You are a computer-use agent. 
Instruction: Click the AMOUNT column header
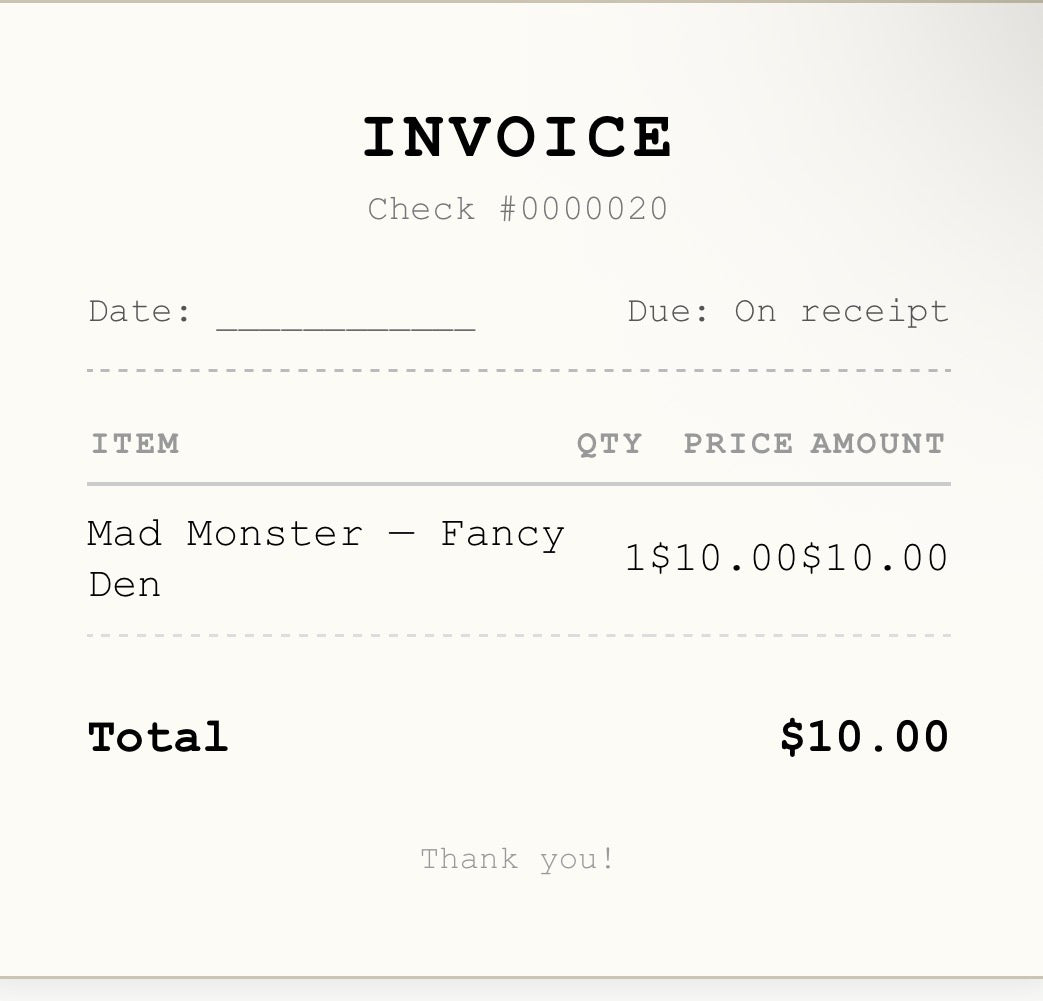(x=877, y=444)
